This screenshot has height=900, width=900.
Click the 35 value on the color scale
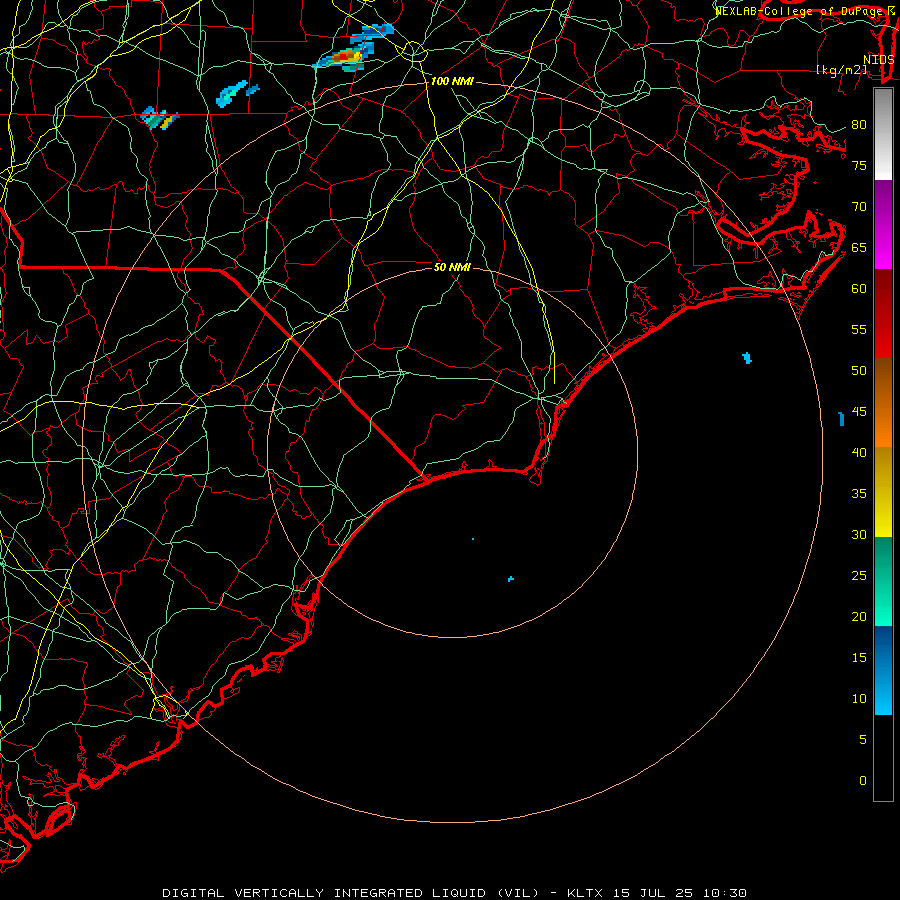coord(859,494)
